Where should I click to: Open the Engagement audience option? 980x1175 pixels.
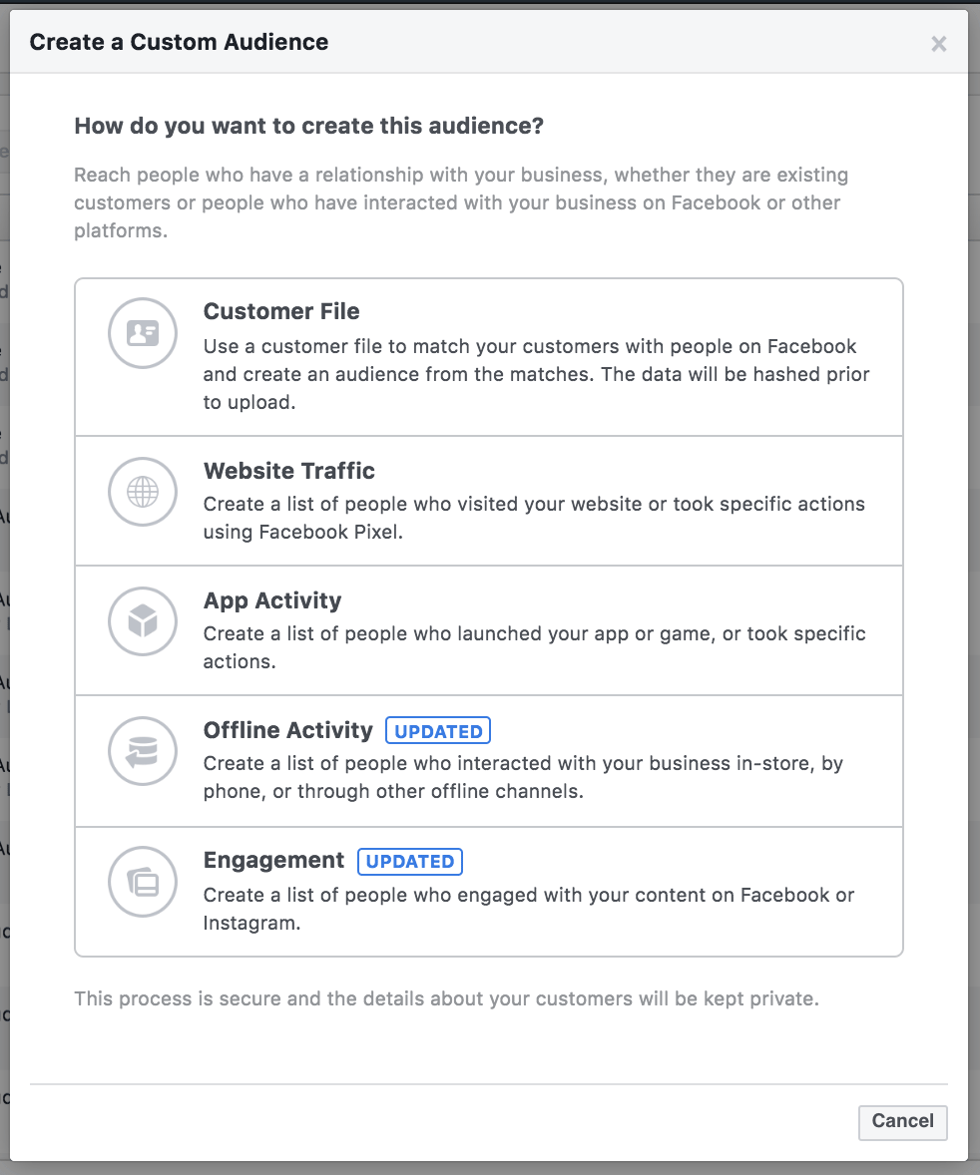pos(490,890)
